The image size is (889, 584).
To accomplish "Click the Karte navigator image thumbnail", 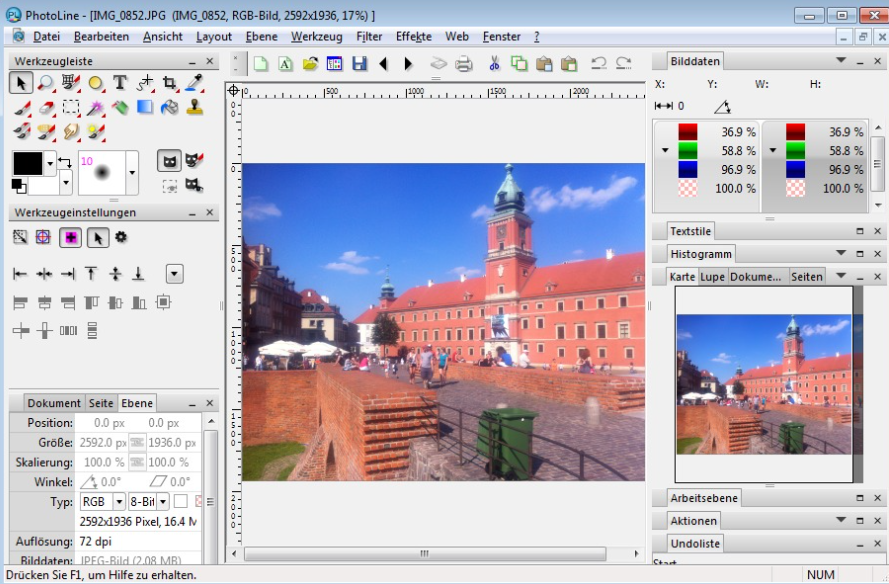I will pos(763,383).
